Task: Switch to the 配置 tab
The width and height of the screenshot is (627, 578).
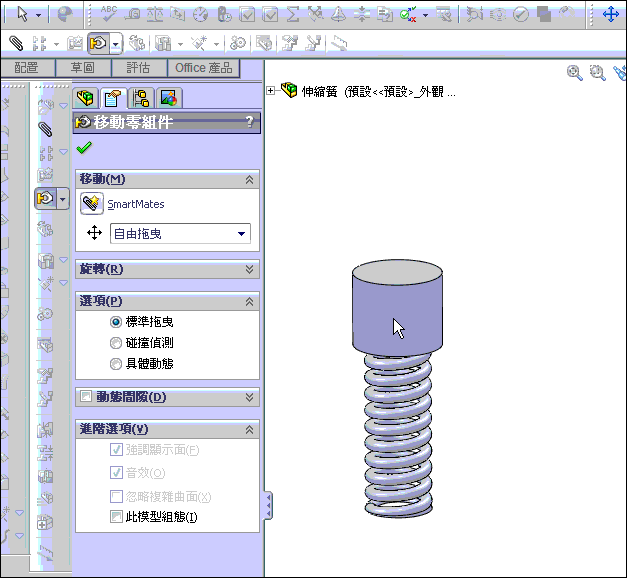Action: tap(26, 68)
